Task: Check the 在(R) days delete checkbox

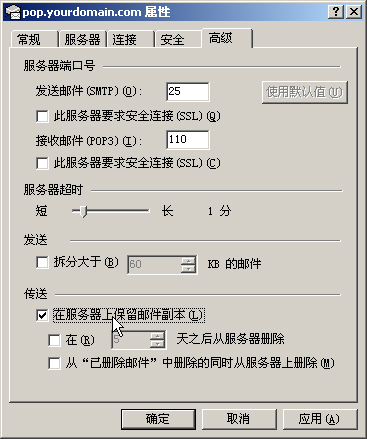Action: [x=54, y=340]
